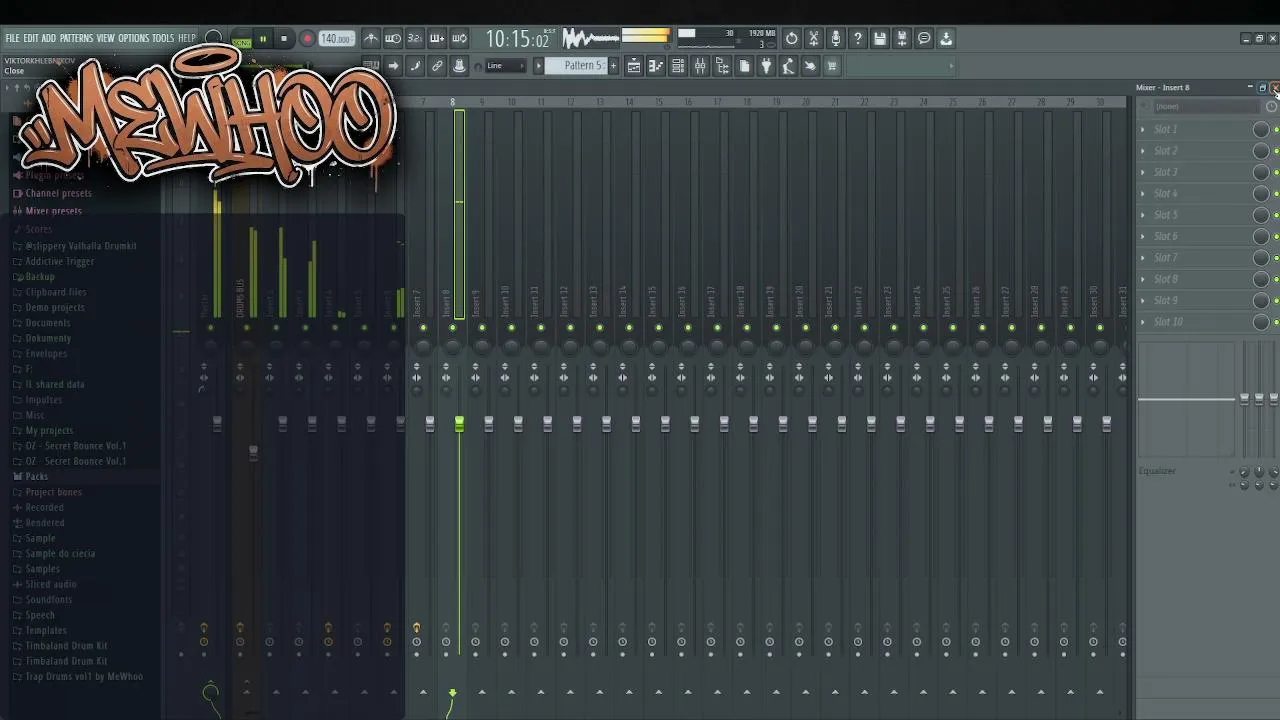Expand the Slot 10 arrow in mixer

(1143, 322)
